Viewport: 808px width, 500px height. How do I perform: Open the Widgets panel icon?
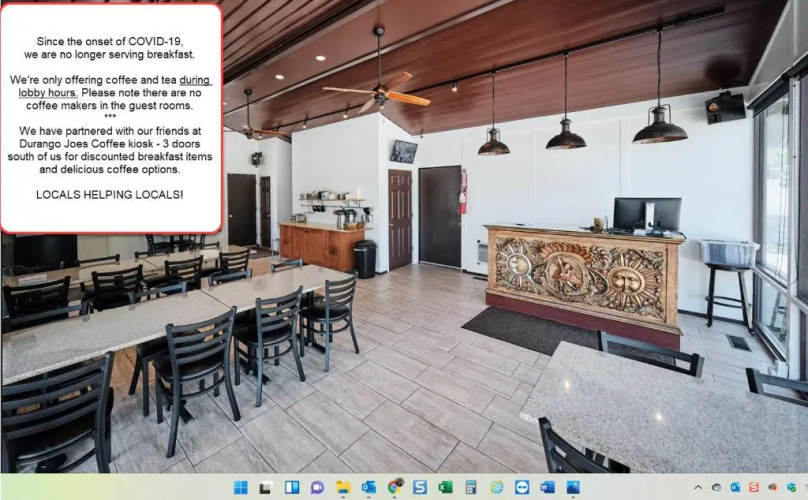coord(292,487)
